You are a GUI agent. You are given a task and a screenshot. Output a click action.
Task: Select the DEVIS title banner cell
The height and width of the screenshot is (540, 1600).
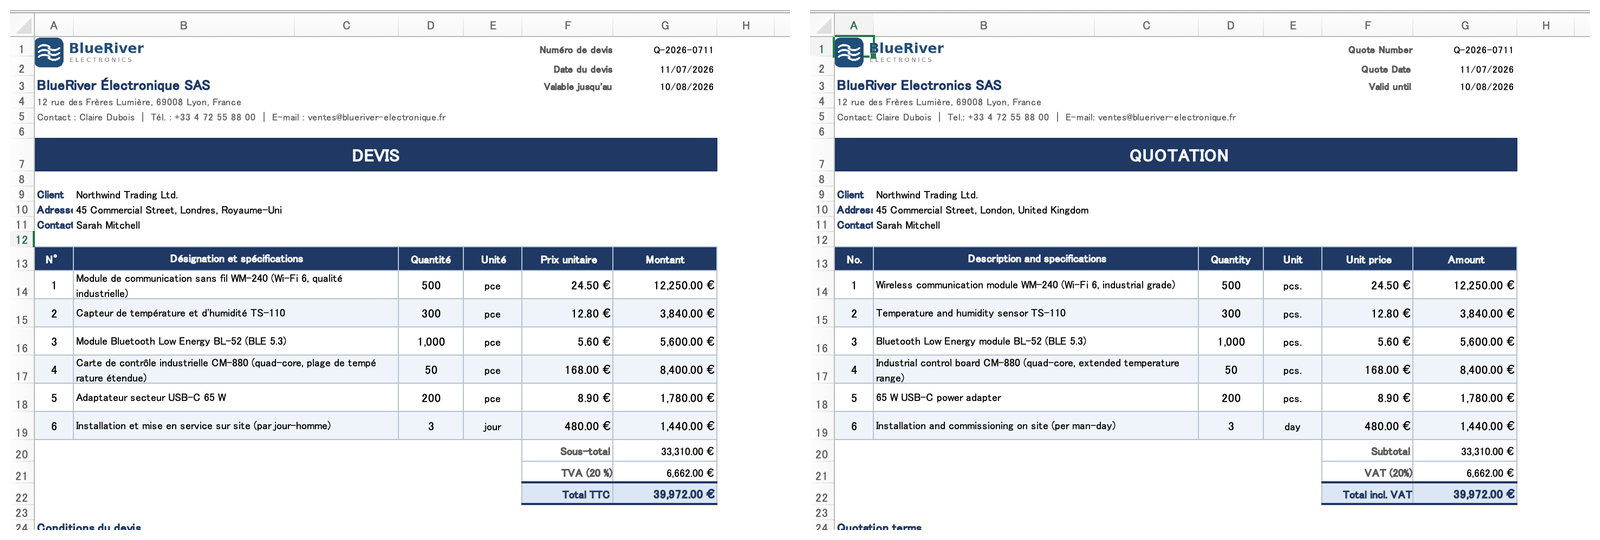(376, 155)
